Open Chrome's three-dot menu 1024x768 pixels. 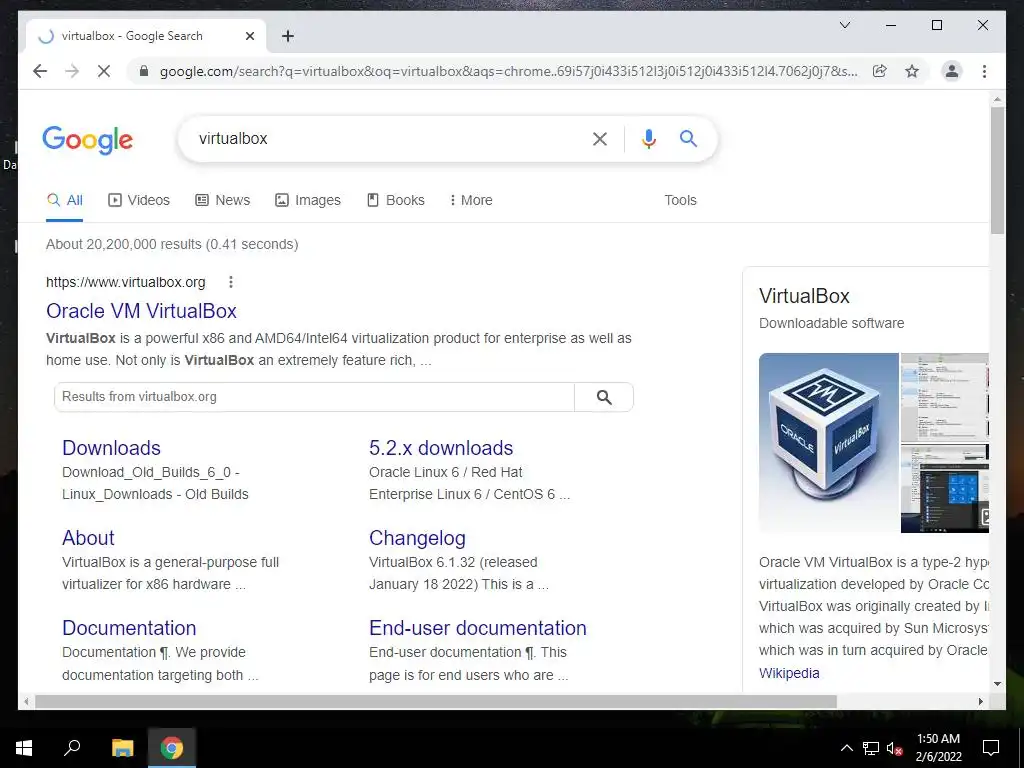click(984, 71)
